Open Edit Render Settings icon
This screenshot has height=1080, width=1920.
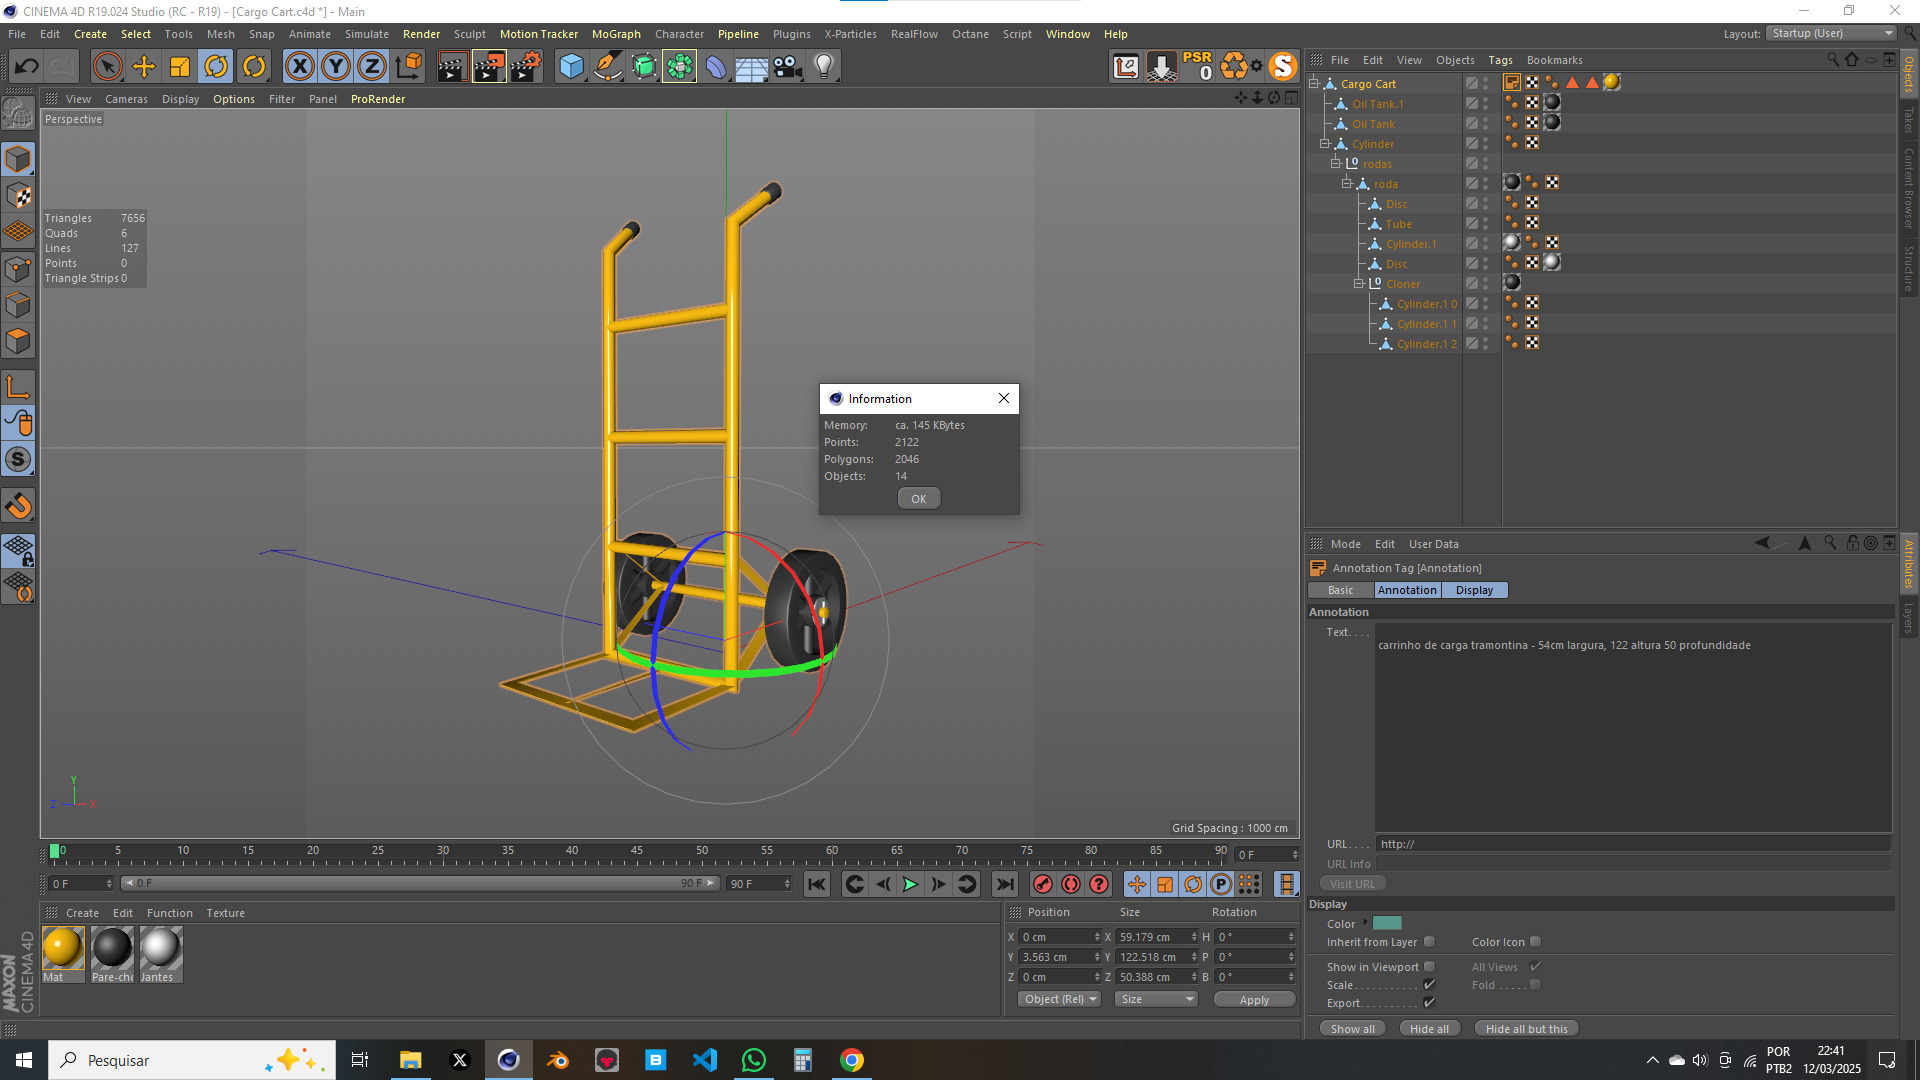(526, 67)
